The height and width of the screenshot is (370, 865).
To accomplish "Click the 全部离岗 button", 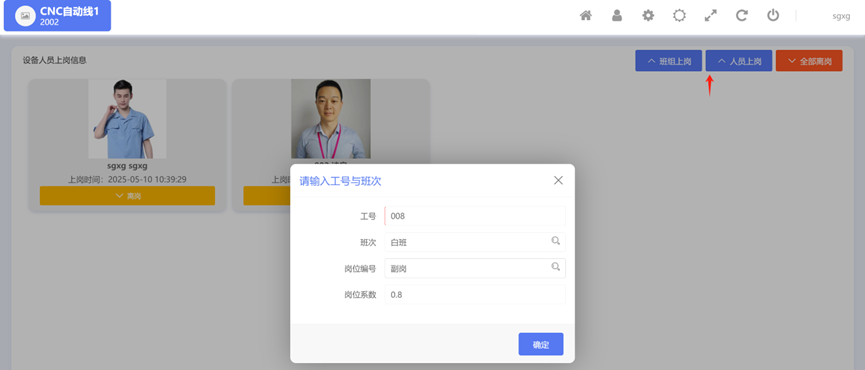I will [809, 61].
